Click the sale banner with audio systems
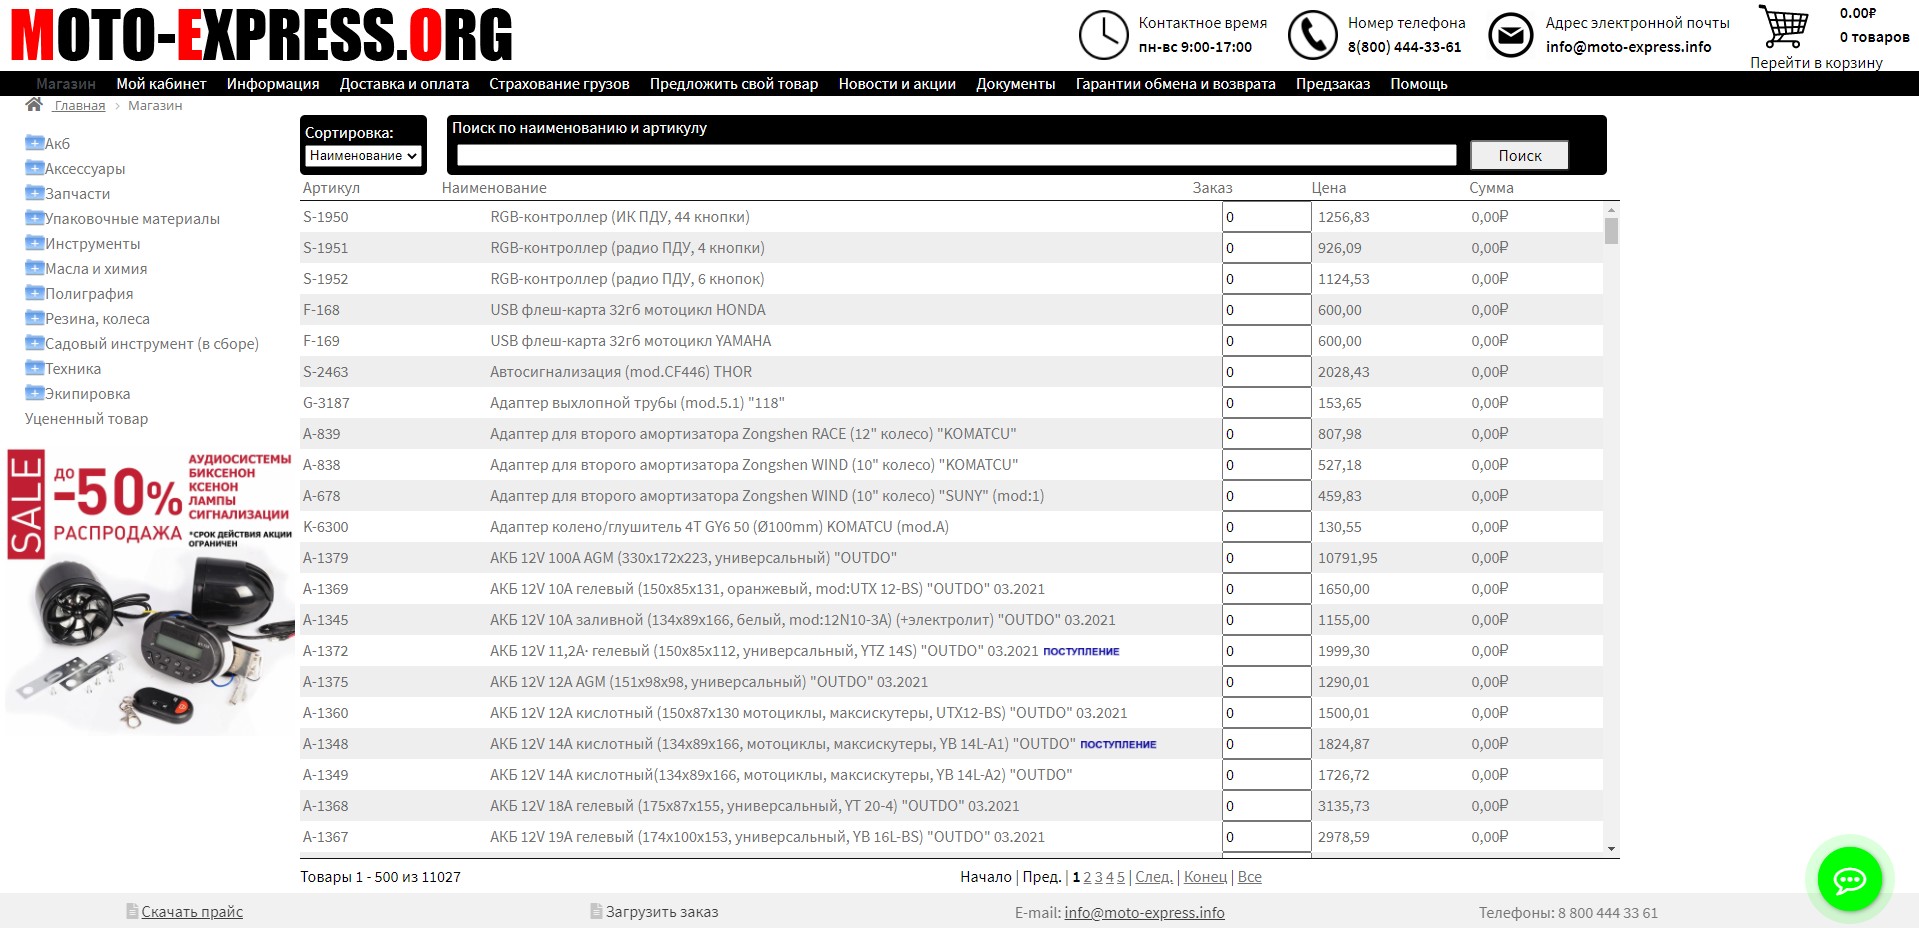 [x=149, y=592]
